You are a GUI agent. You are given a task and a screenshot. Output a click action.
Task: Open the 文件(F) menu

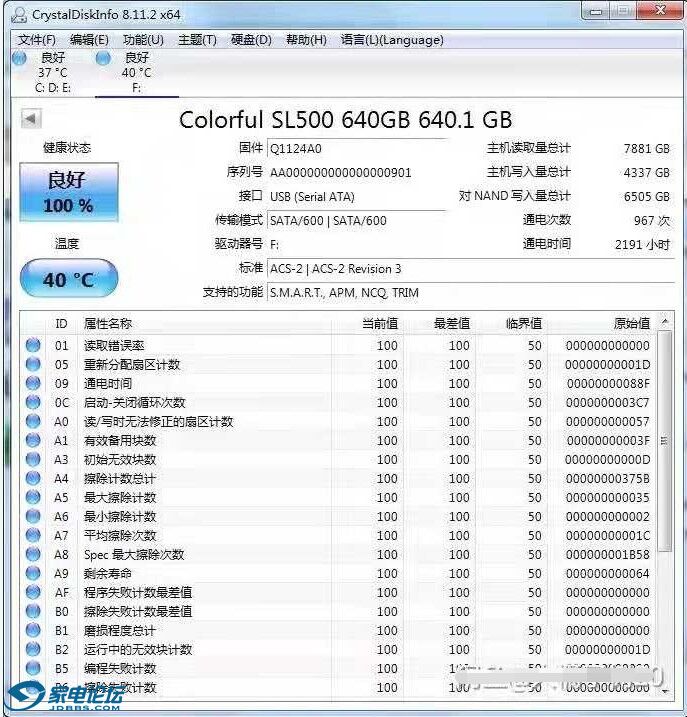(37, 40)
